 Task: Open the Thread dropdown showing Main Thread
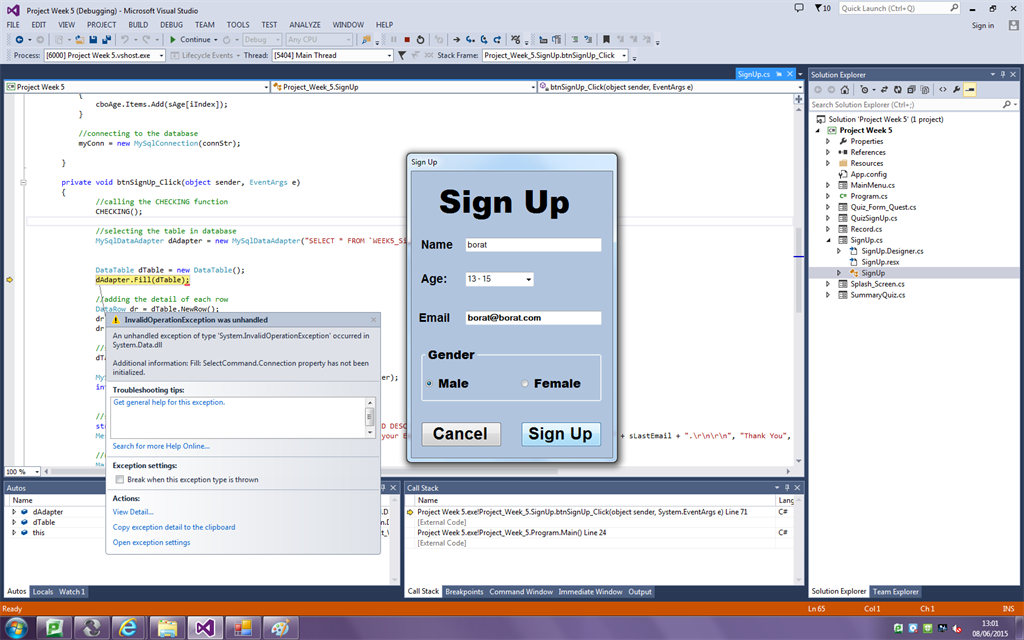(x=389, y=56)
